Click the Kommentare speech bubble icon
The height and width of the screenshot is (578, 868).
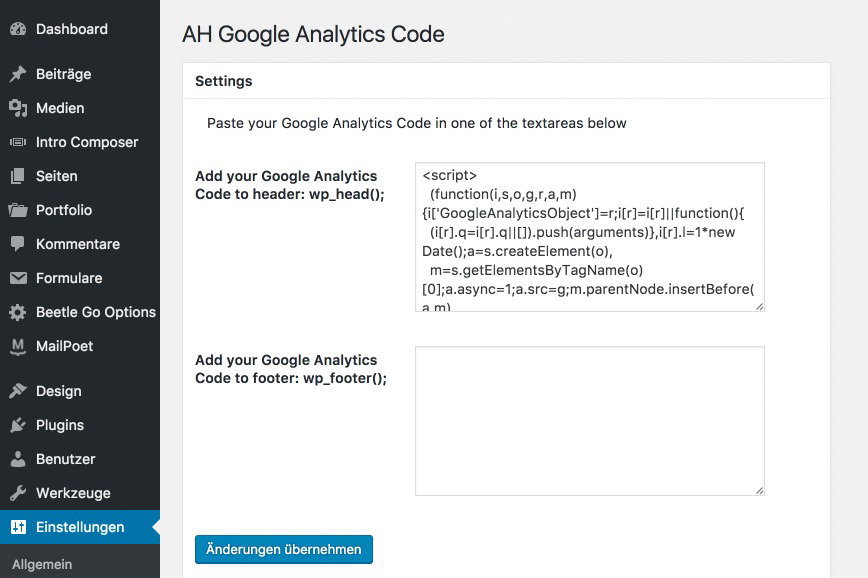click(18, 244)
